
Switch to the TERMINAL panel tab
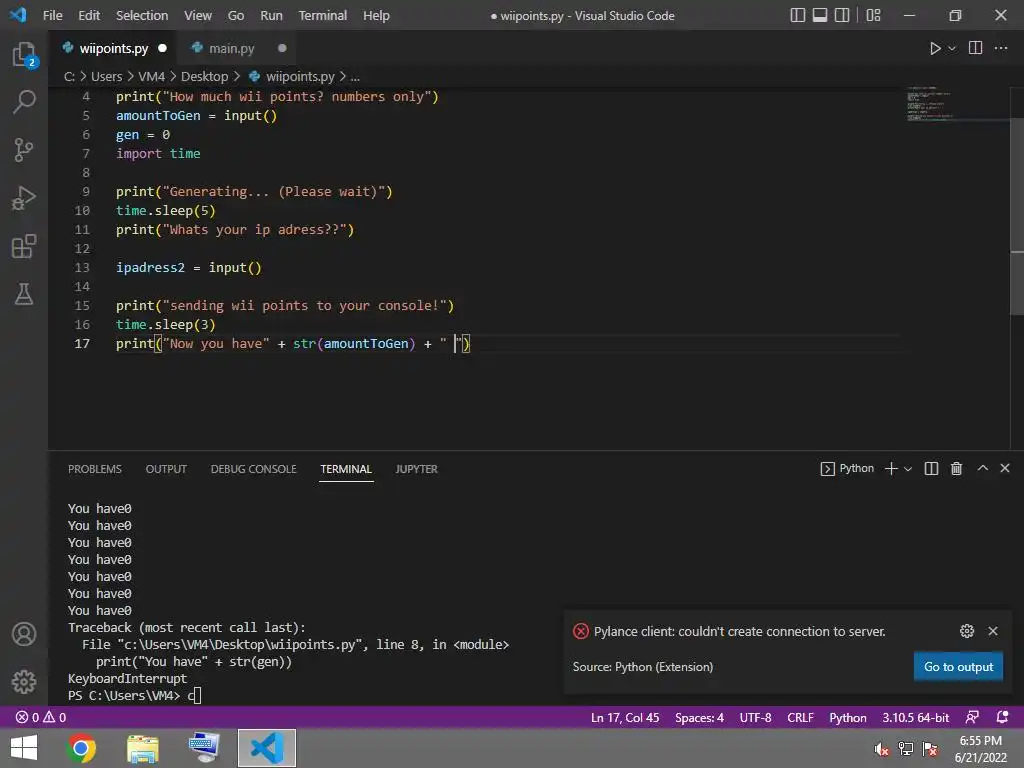pos(346,469)
